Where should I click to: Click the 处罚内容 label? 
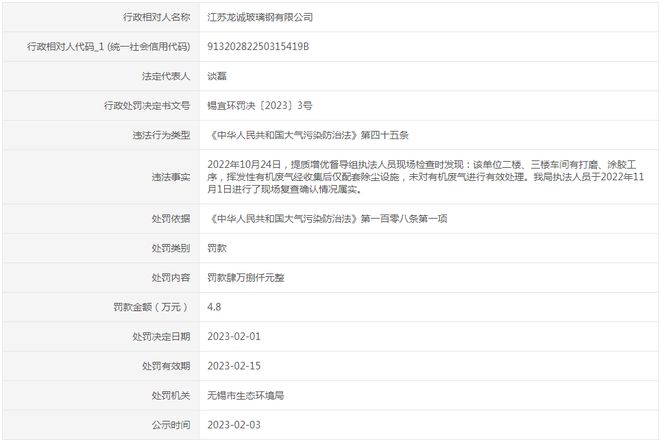pos(171,277)
